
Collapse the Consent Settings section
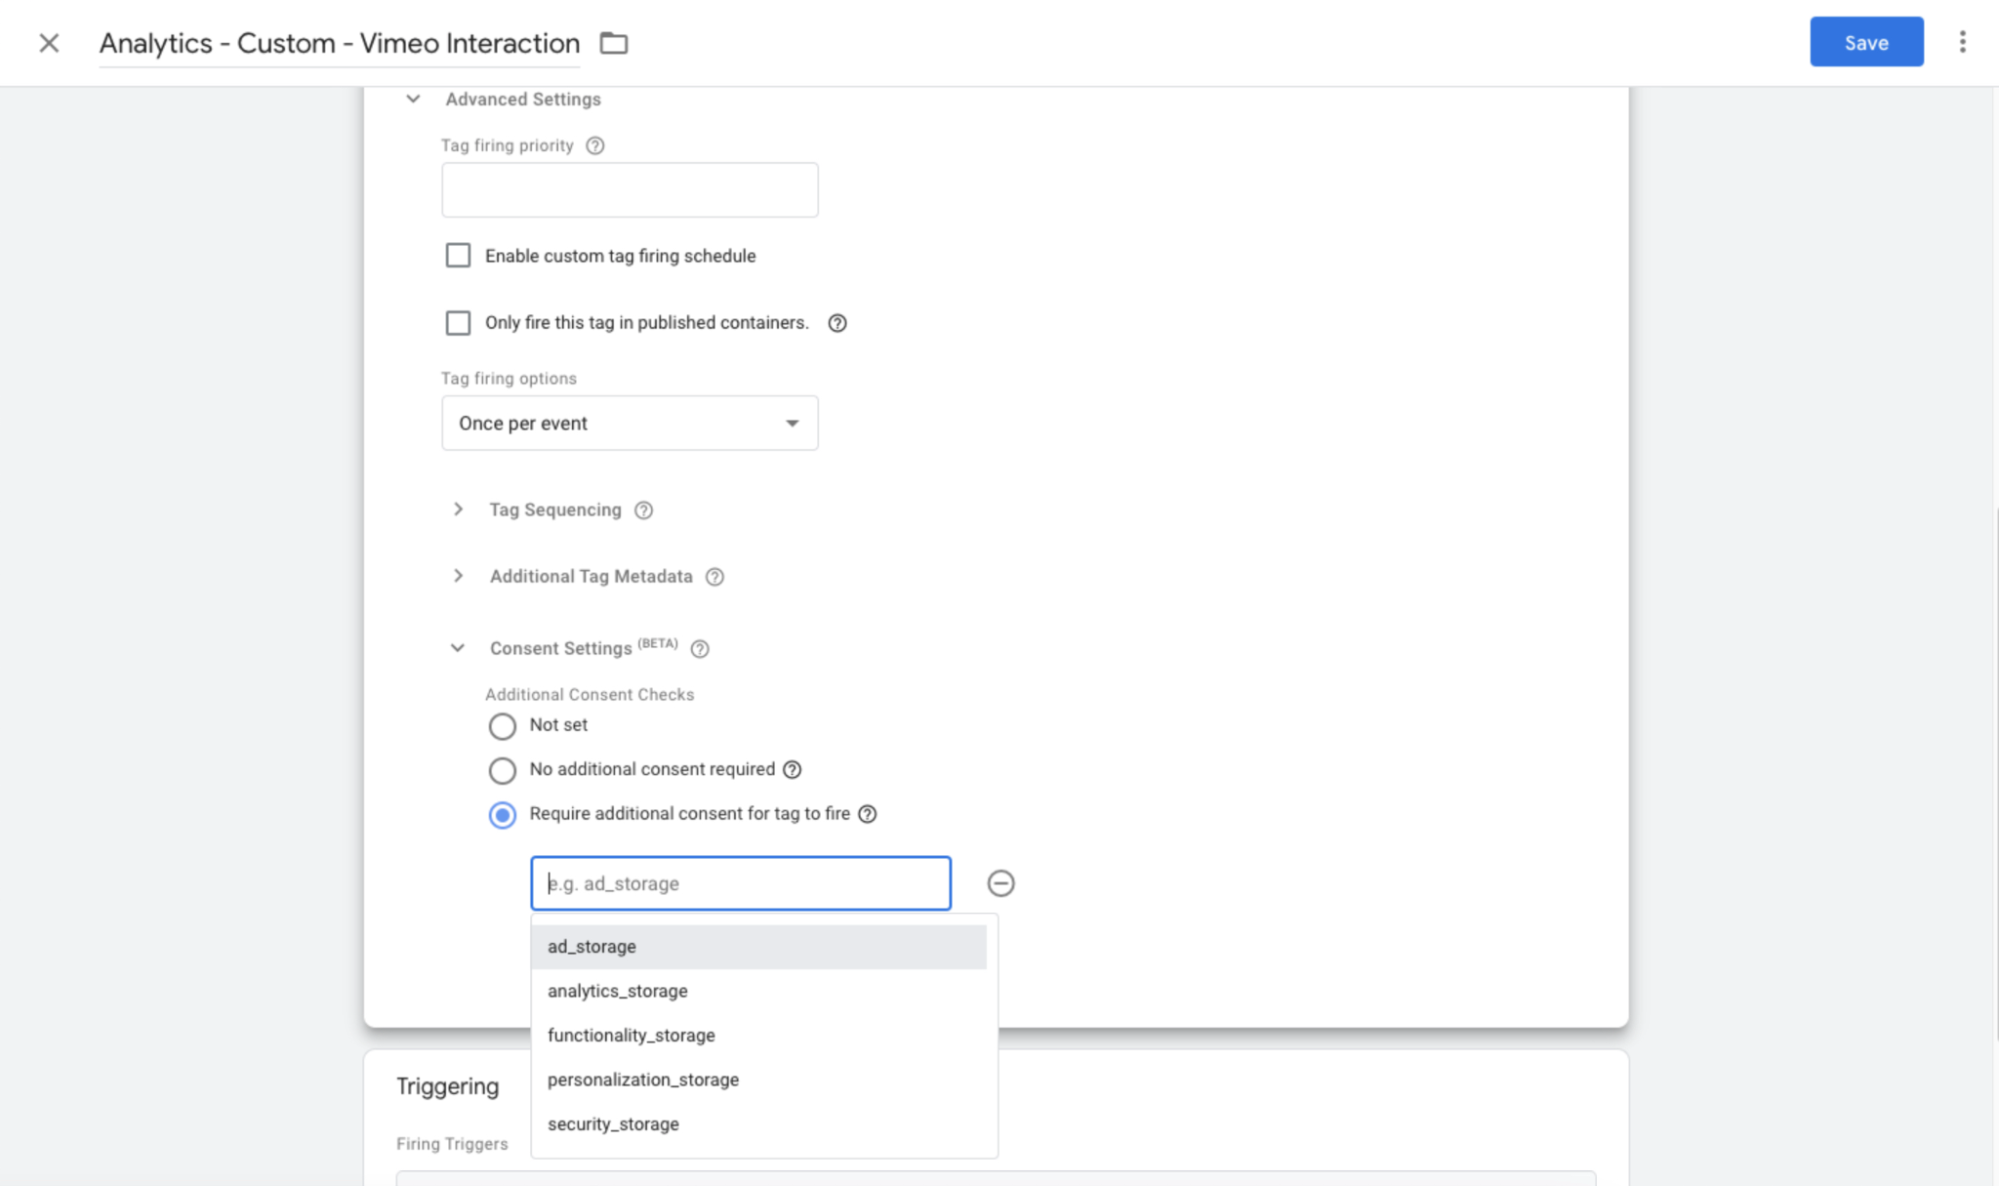coord(458,648)
